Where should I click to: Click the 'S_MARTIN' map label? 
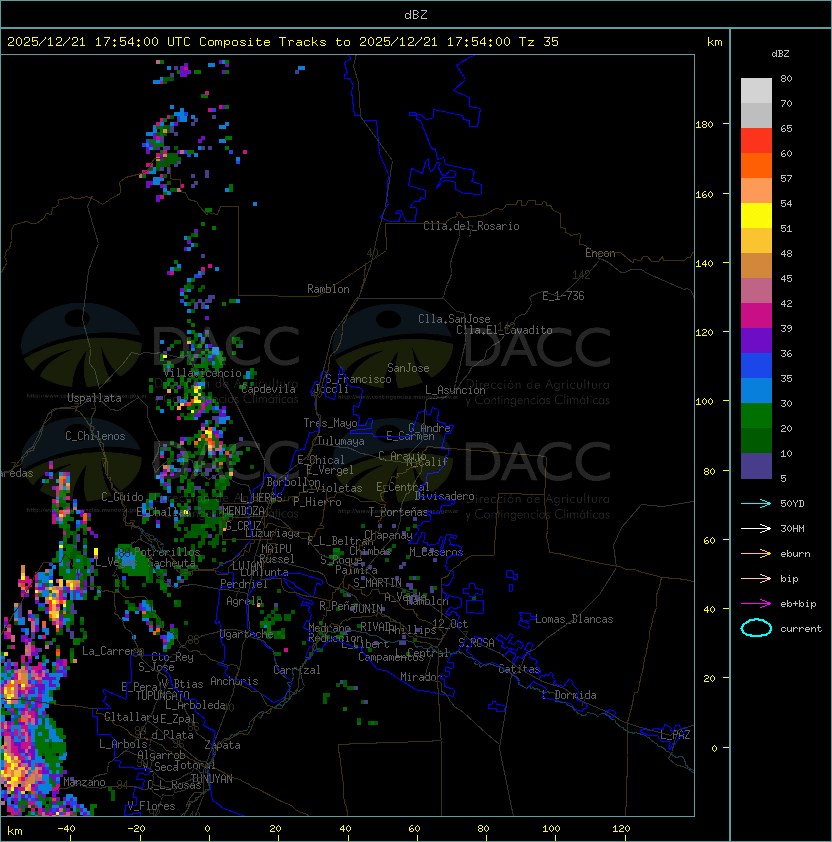(377, 583)
